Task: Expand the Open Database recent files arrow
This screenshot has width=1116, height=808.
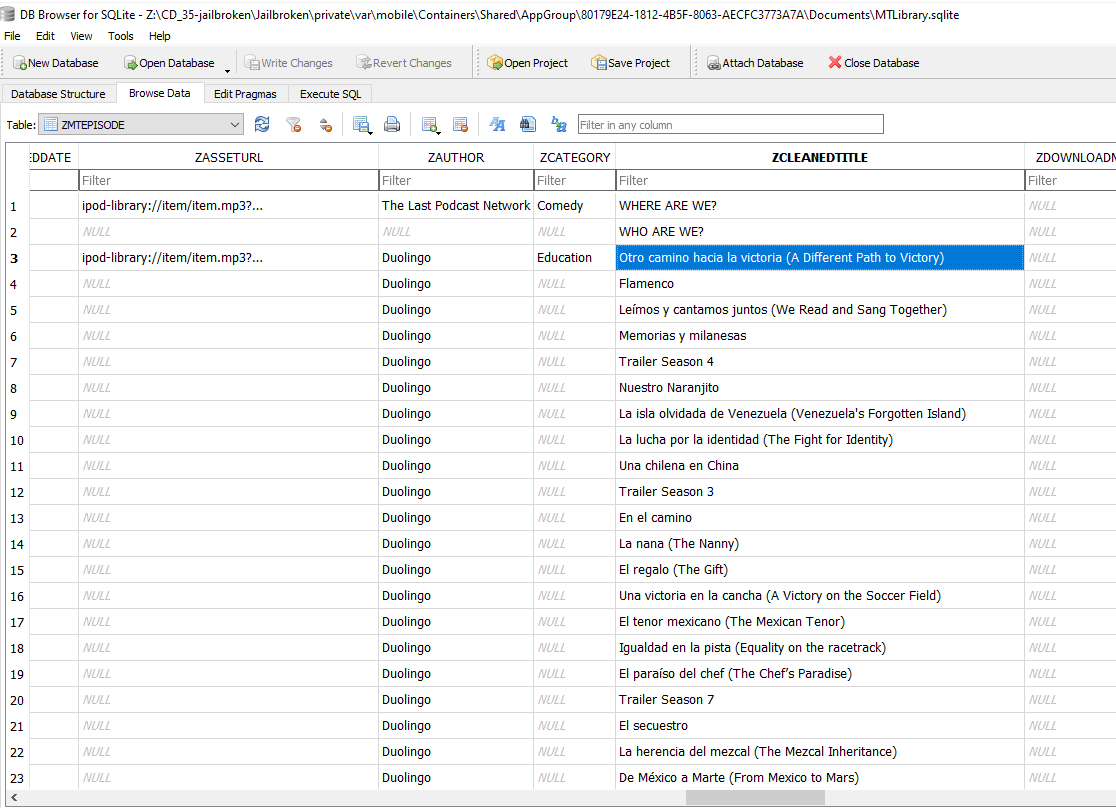Action: [228, 70]
